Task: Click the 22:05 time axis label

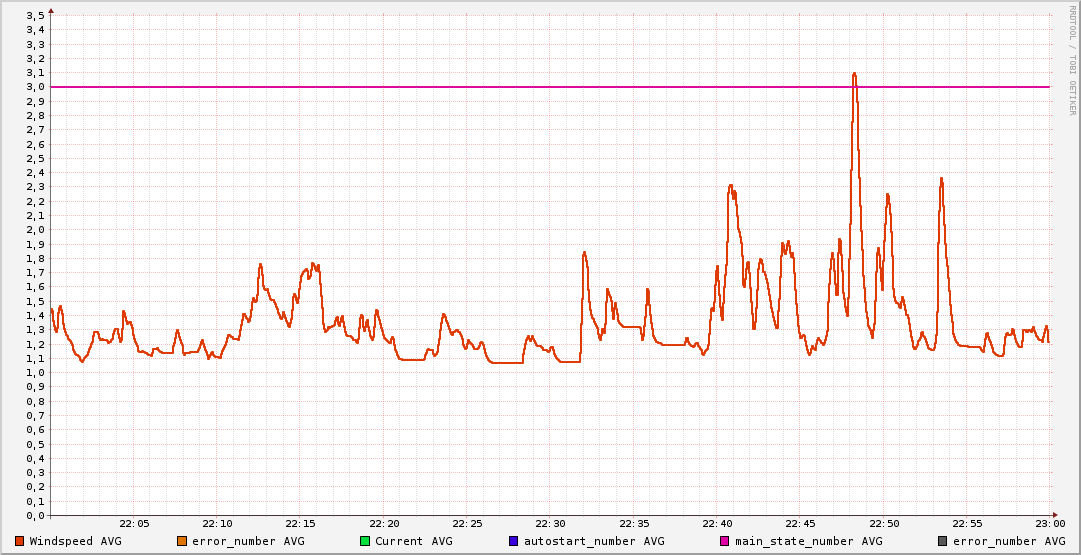Action: tap(134, 524)
